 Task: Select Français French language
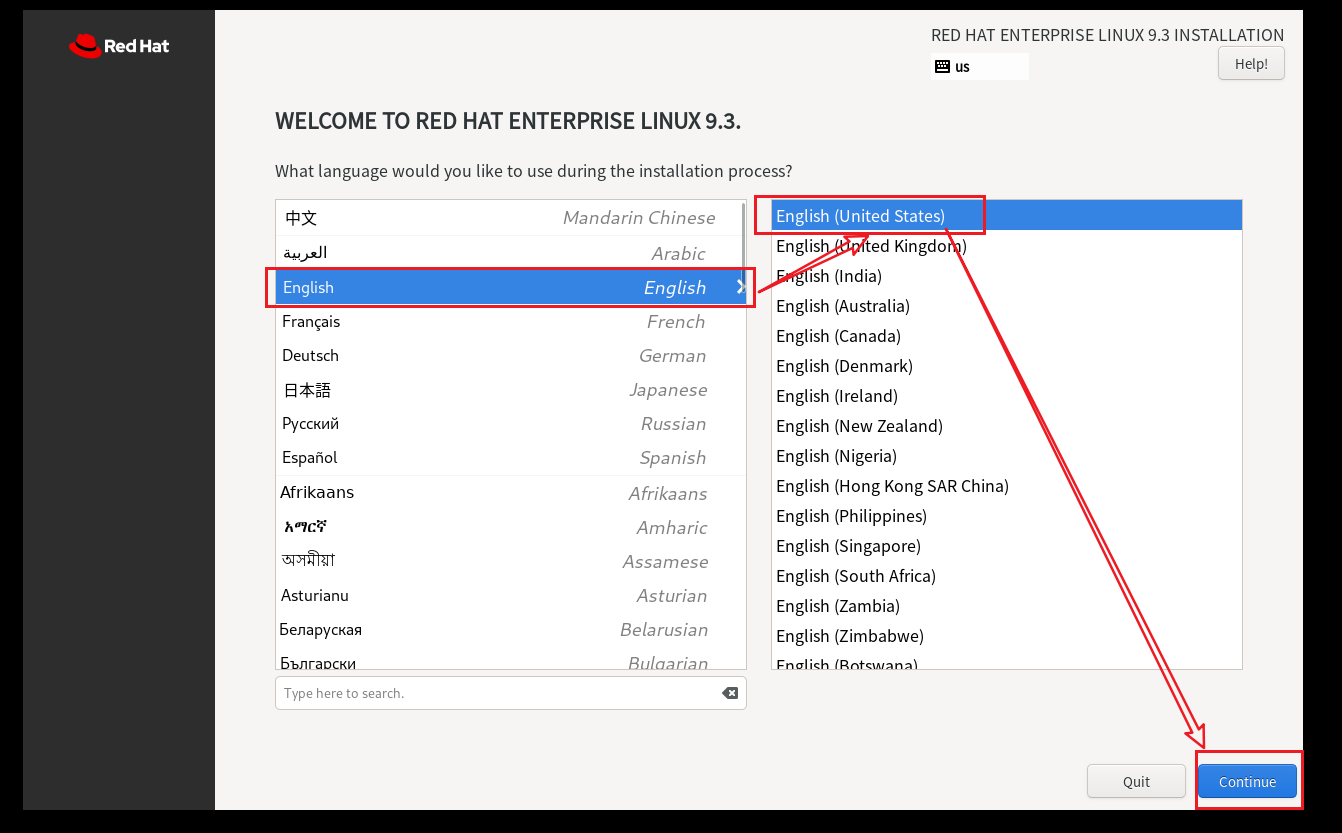pyautogui.click(x=511, y=321)
